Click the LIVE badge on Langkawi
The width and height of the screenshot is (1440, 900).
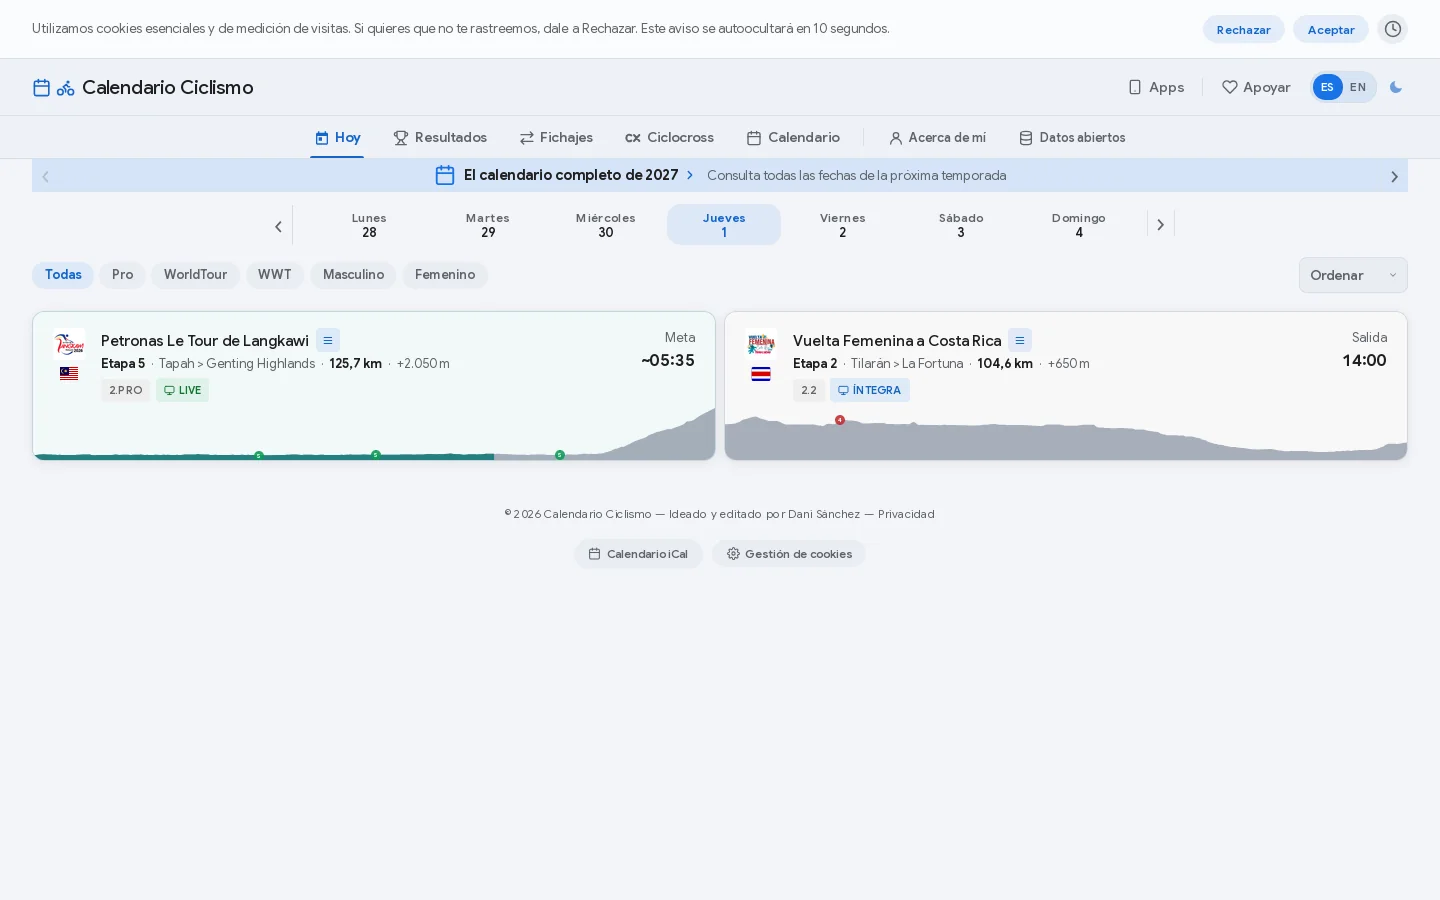[182, 390]
